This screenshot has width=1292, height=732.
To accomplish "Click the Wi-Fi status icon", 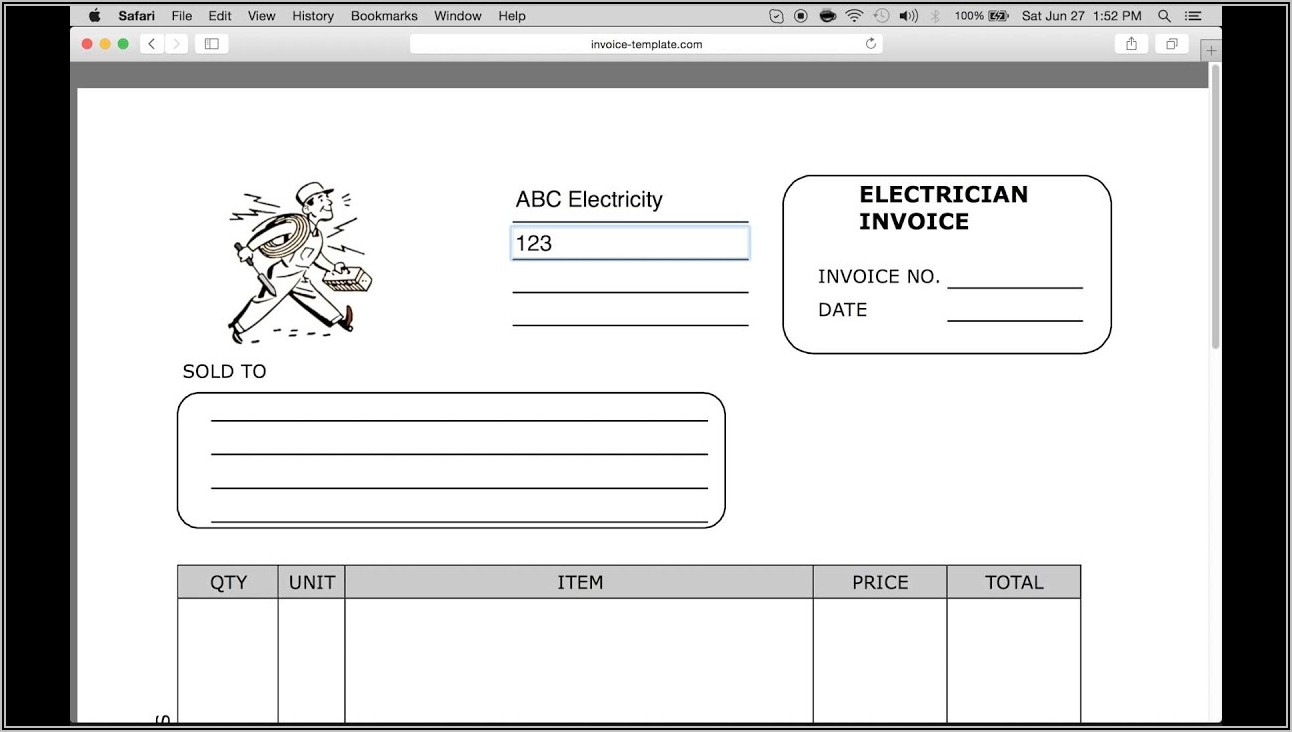I will tap(854, 16).
